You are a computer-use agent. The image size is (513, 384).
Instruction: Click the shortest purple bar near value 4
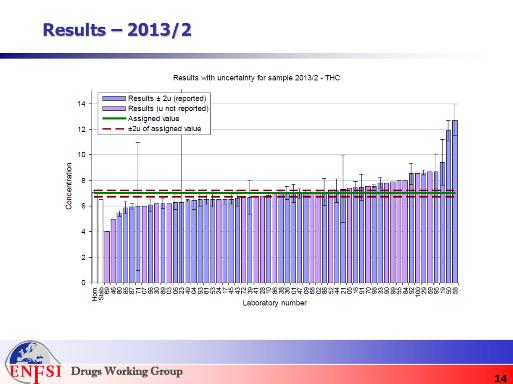107,257
